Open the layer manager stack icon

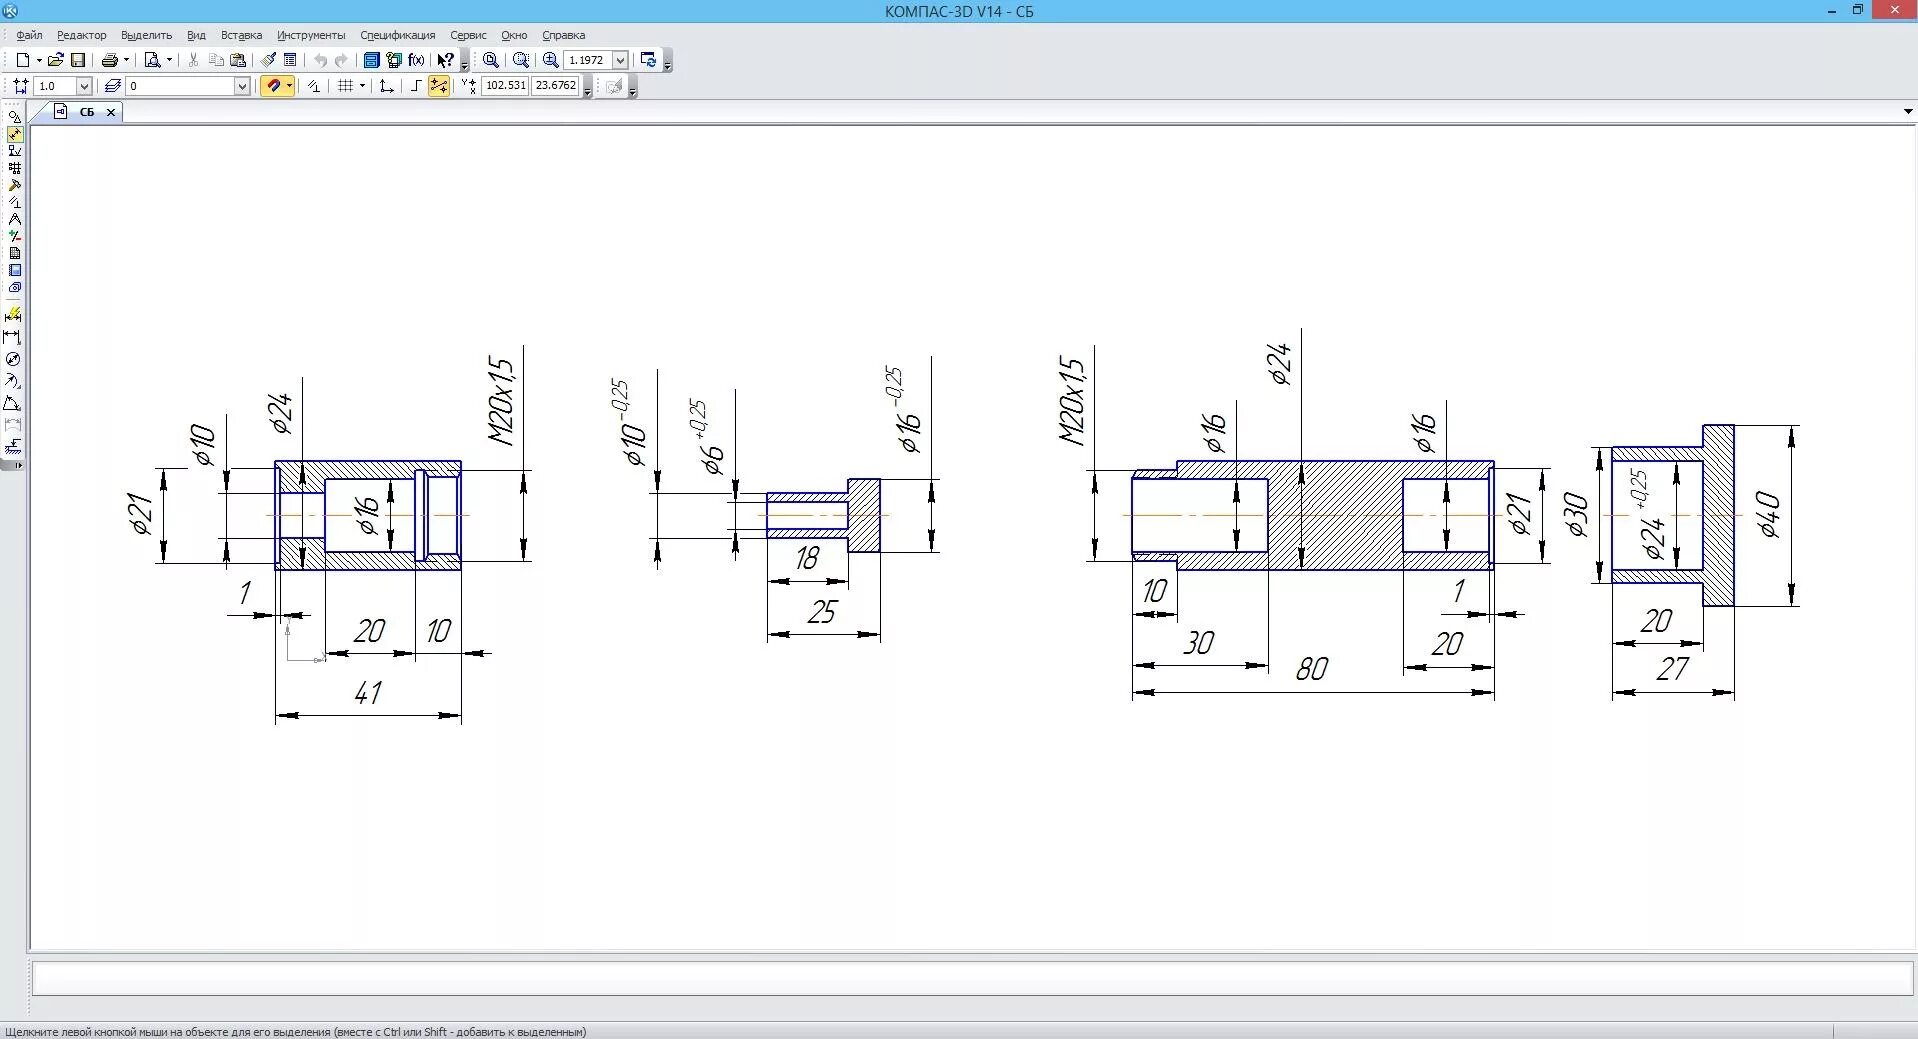(x=113, y=86)
